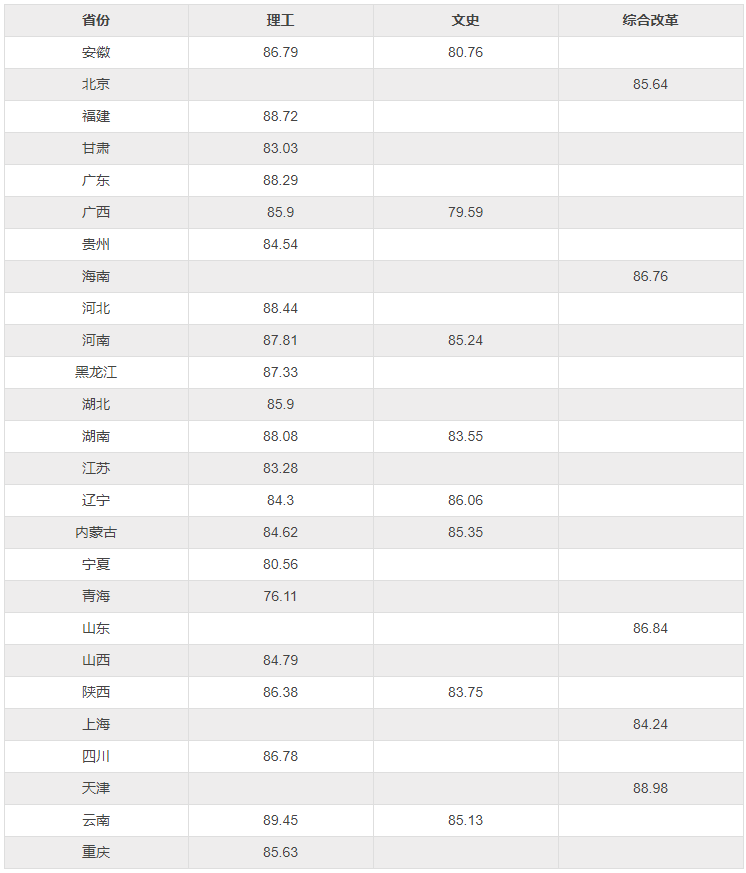
Task: Select the 海南 score 86.76
Action: [x=650, y=276]
